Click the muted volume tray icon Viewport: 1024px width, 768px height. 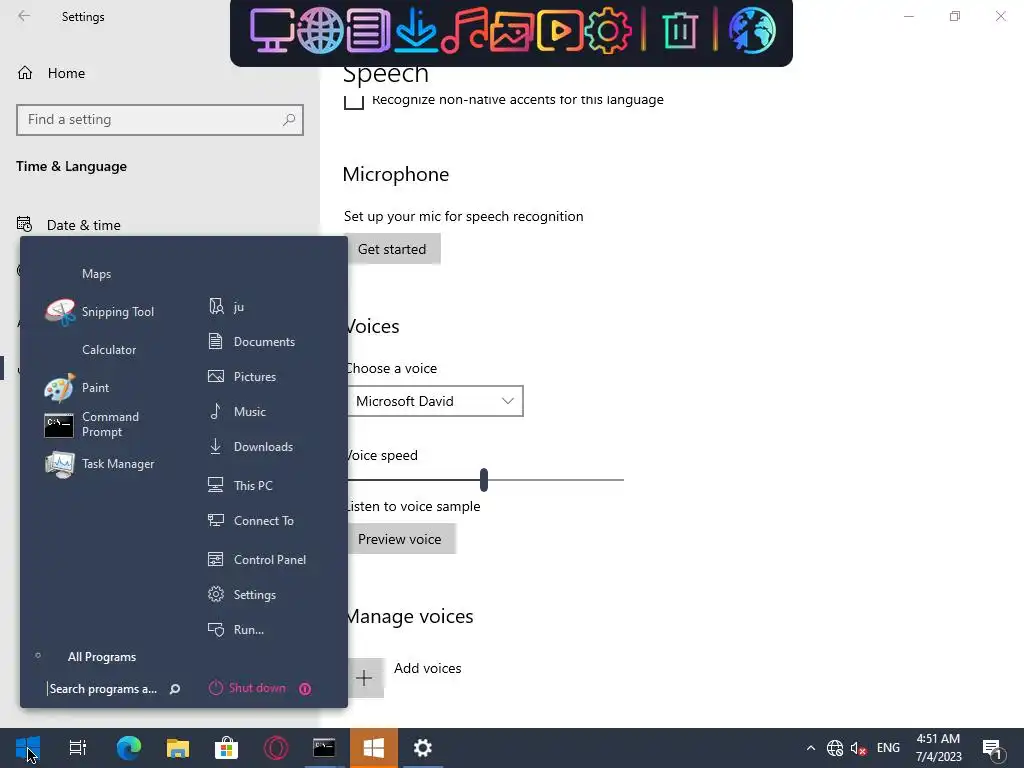coord(858,748)
